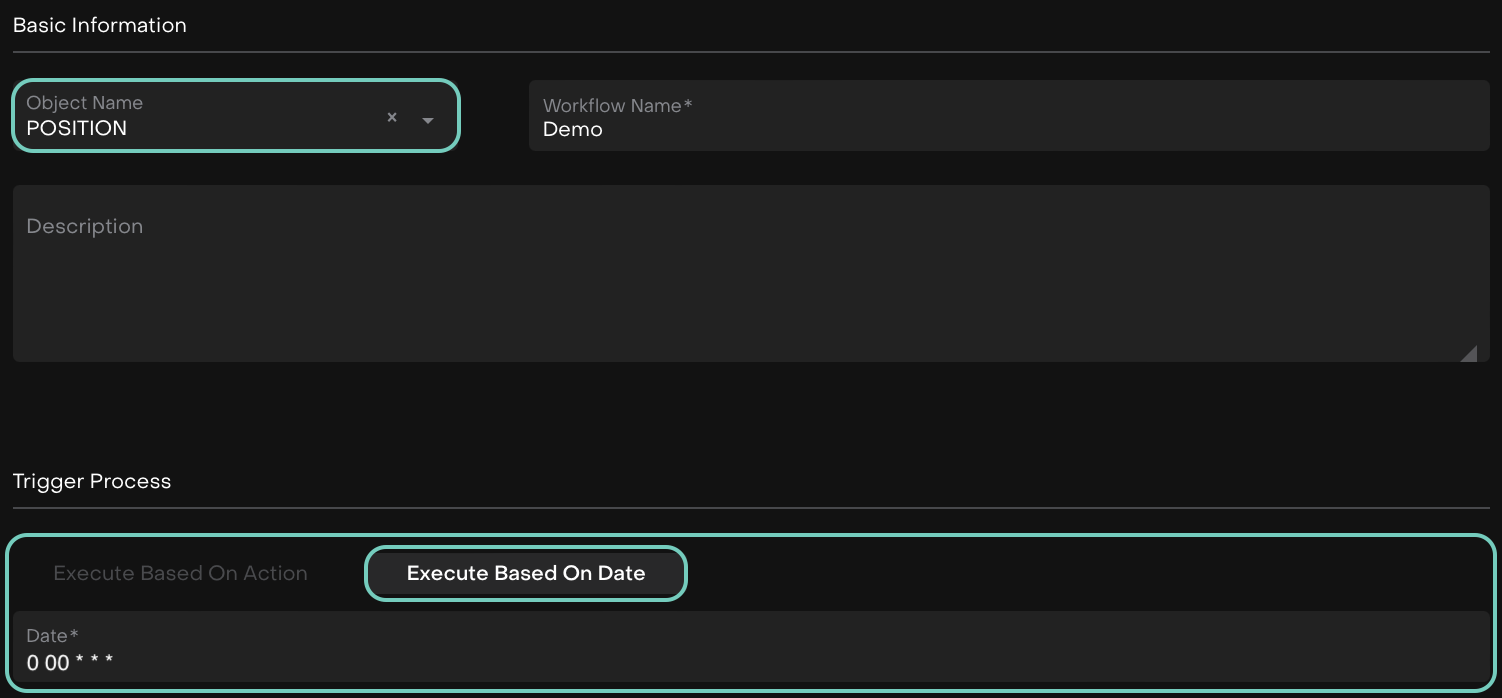This screenshot has width=1502, height=698.
Task: Click the Object Name field label
Action: coord(85,102)
